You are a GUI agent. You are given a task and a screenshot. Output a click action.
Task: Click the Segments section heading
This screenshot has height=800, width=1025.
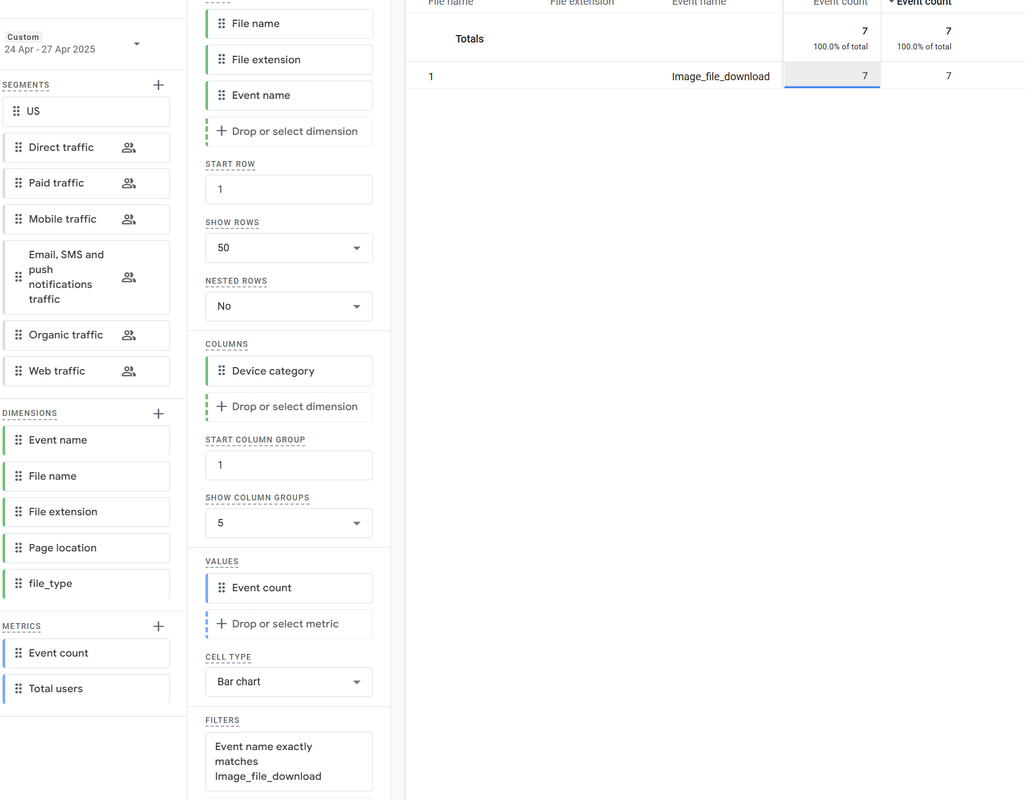point(25,85)
